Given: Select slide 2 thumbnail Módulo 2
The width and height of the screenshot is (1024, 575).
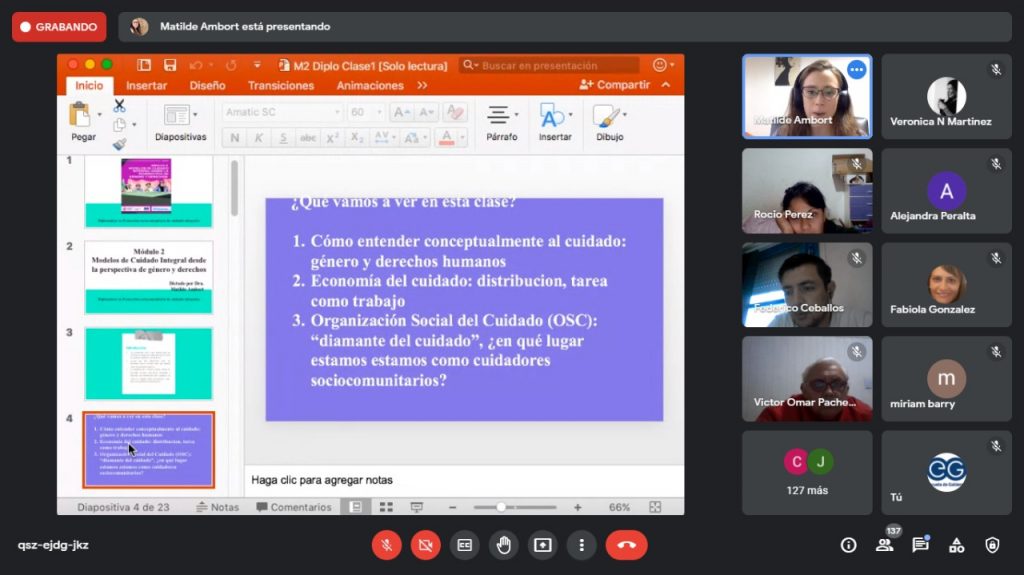Looking at the screenshot, I should [148, 277].
